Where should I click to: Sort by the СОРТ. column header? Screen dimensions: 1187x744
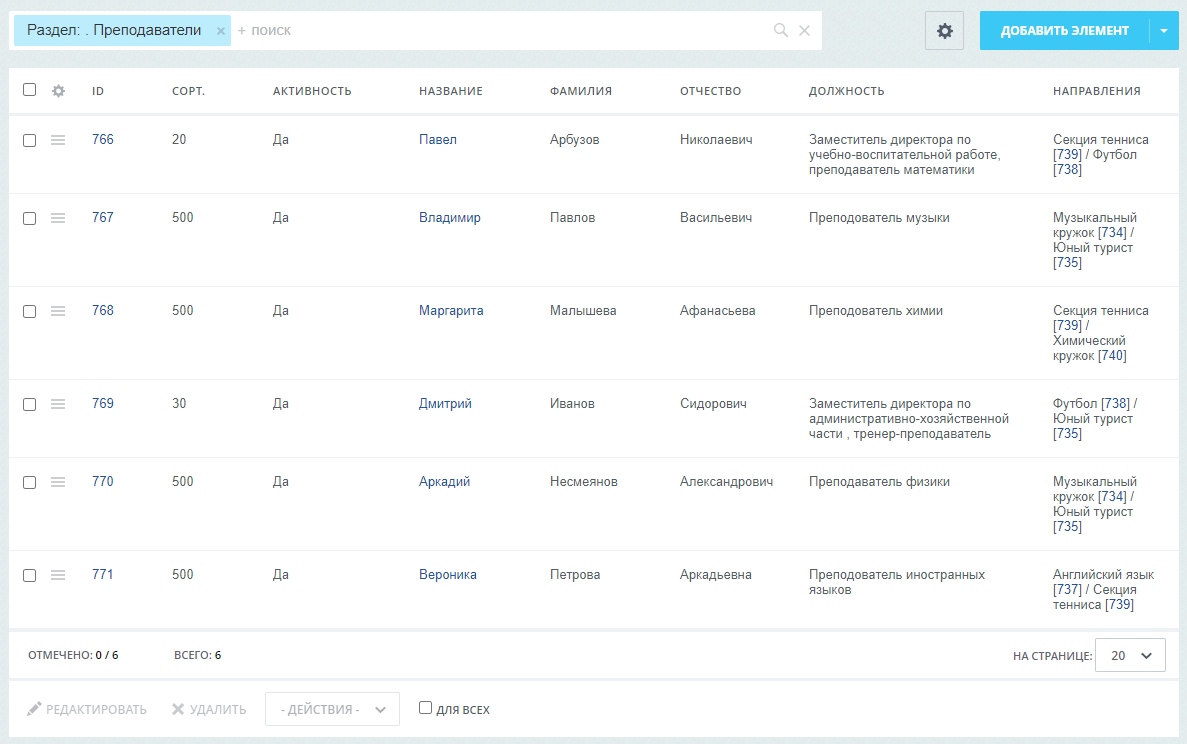coord(188,91)
